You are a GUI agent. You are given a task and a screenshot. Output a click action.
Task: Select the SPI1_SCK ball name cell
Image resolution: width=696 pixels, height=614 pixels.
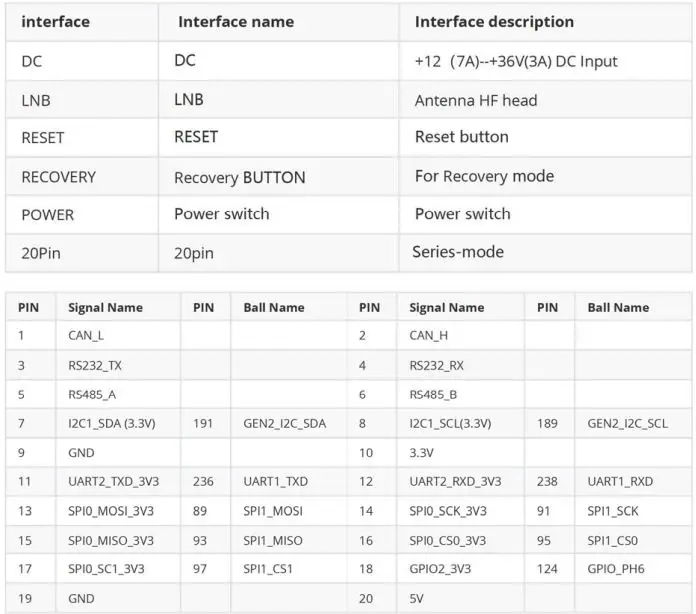click(613, 511)
